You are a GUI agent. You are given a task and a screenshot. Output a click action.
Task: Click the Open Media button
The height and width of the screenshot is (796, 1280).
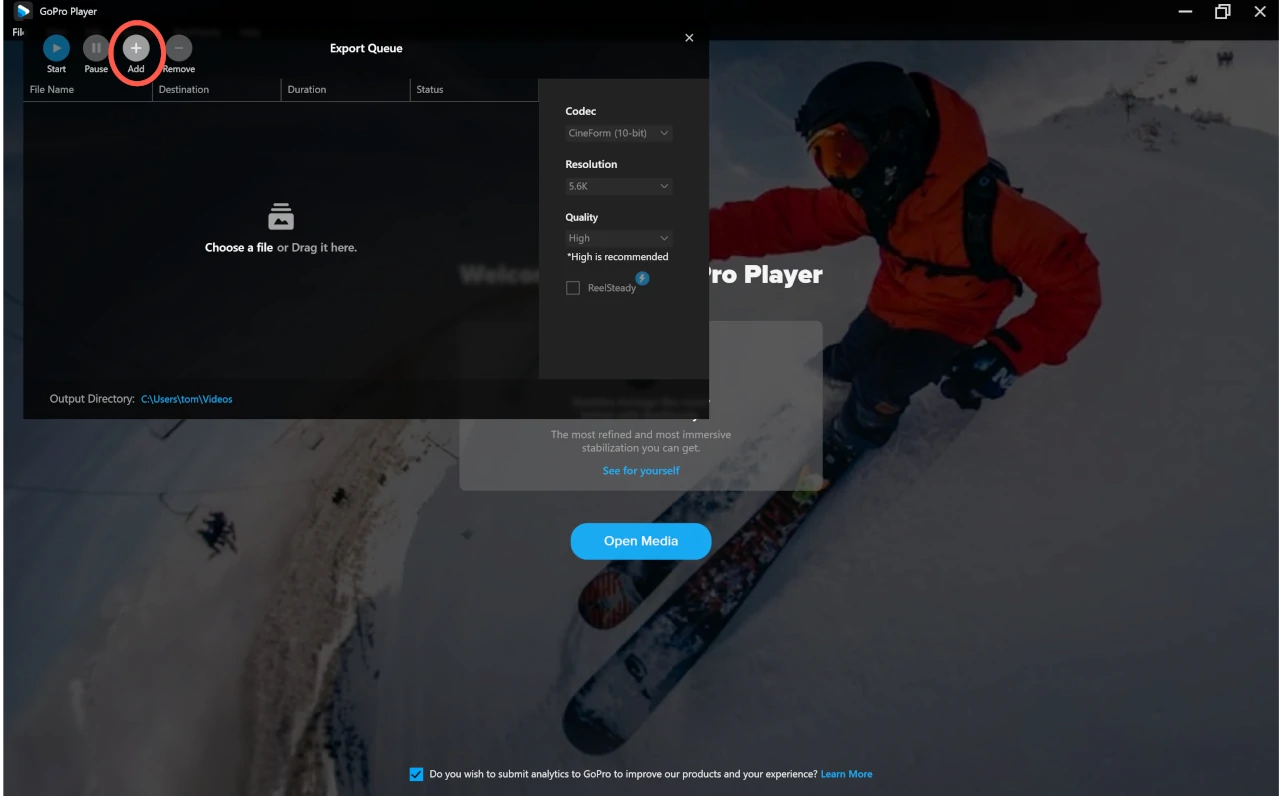coord(641,541)
